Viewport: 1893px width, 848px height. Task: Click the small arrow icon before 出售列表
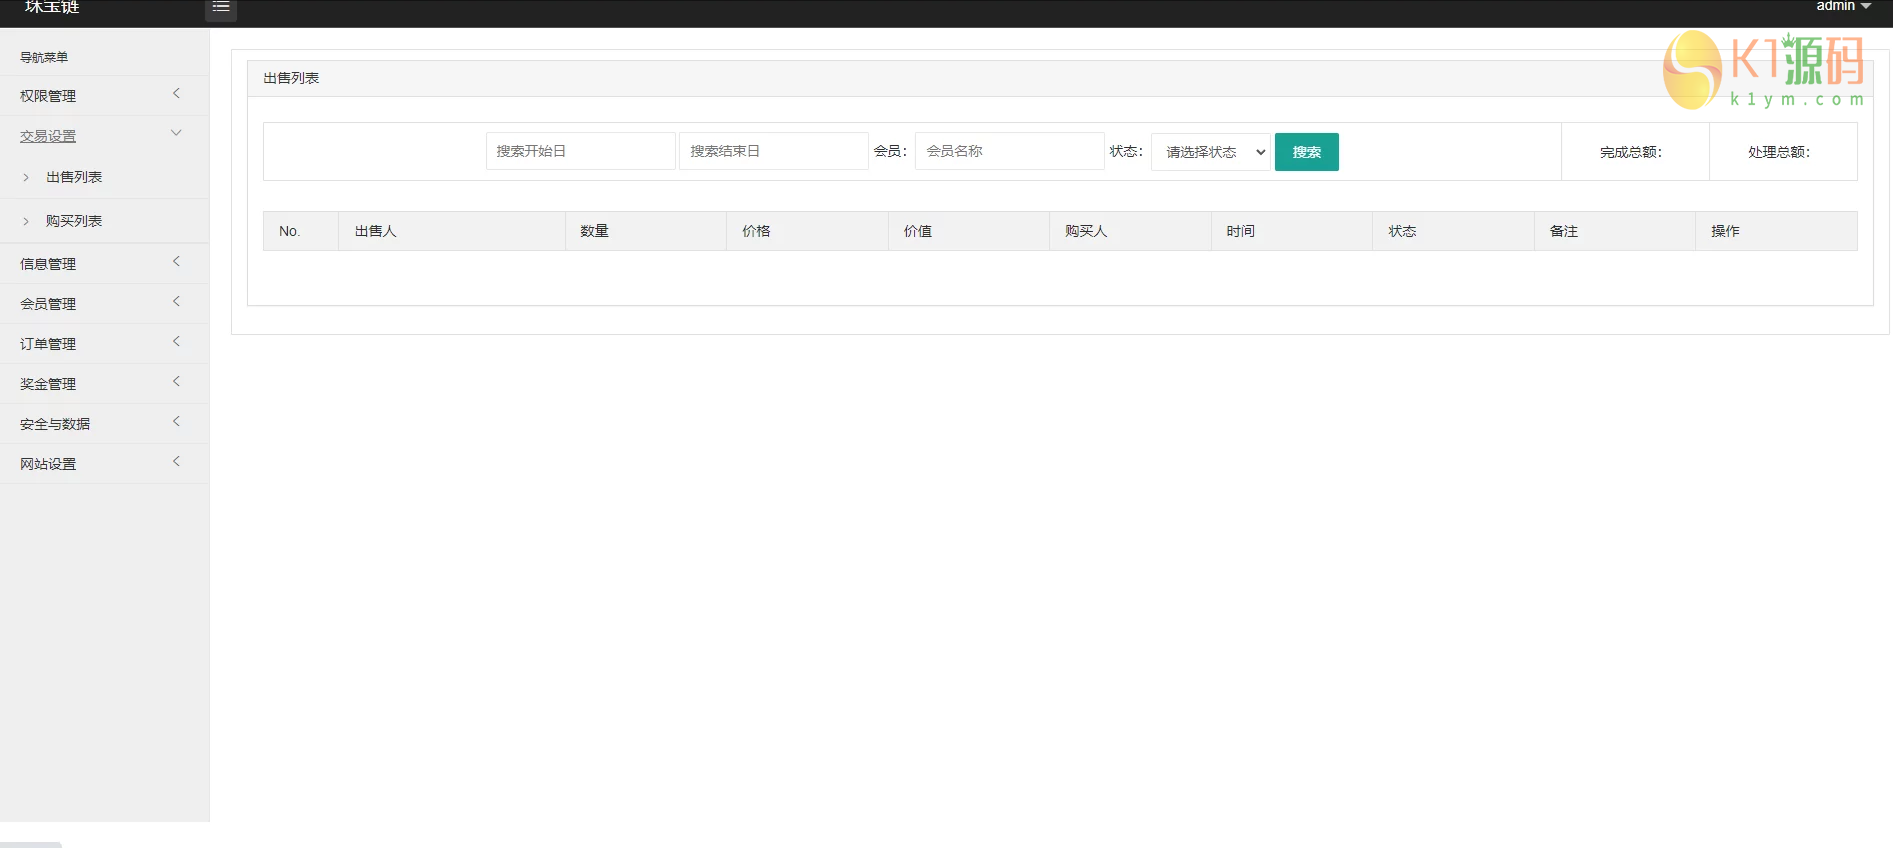click(26, 178)
